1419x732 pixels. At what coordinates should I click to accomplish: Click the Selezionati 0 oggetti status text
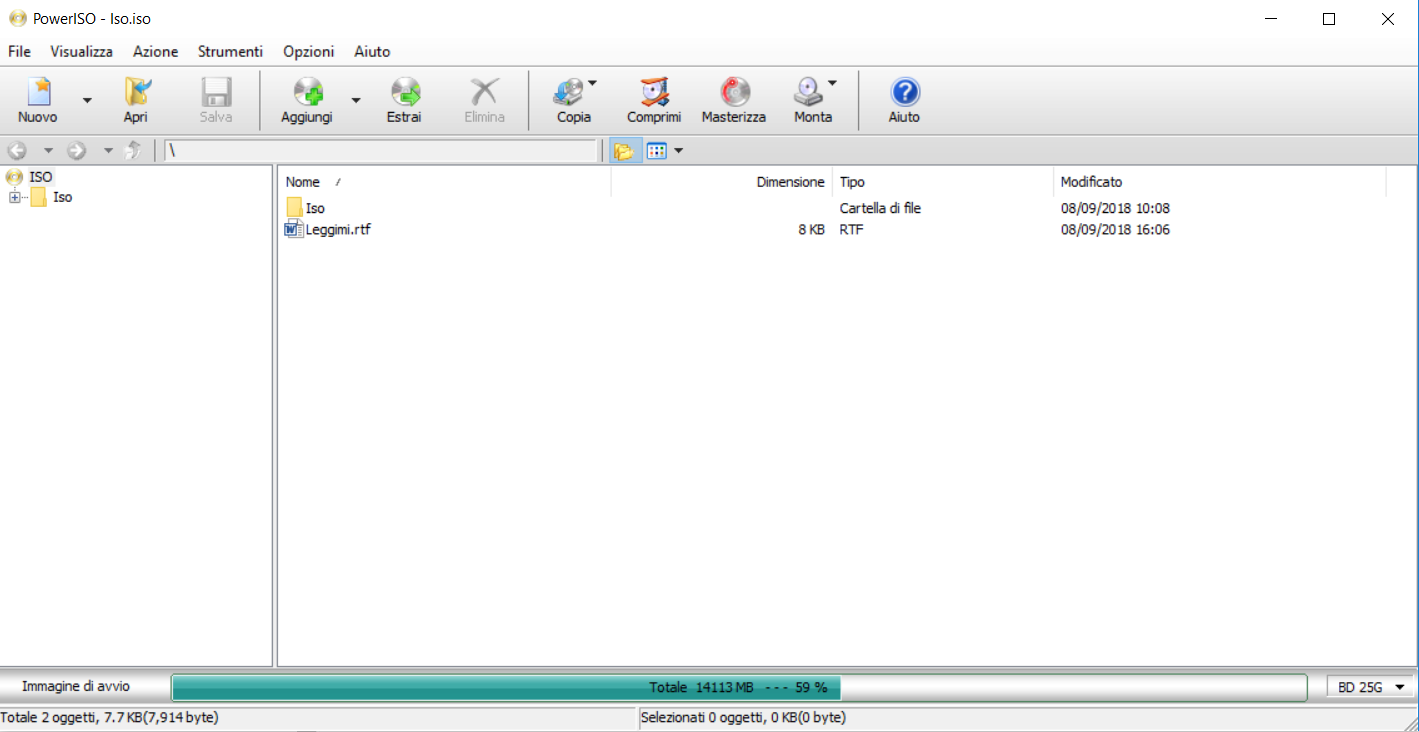(x=743, y=717)
